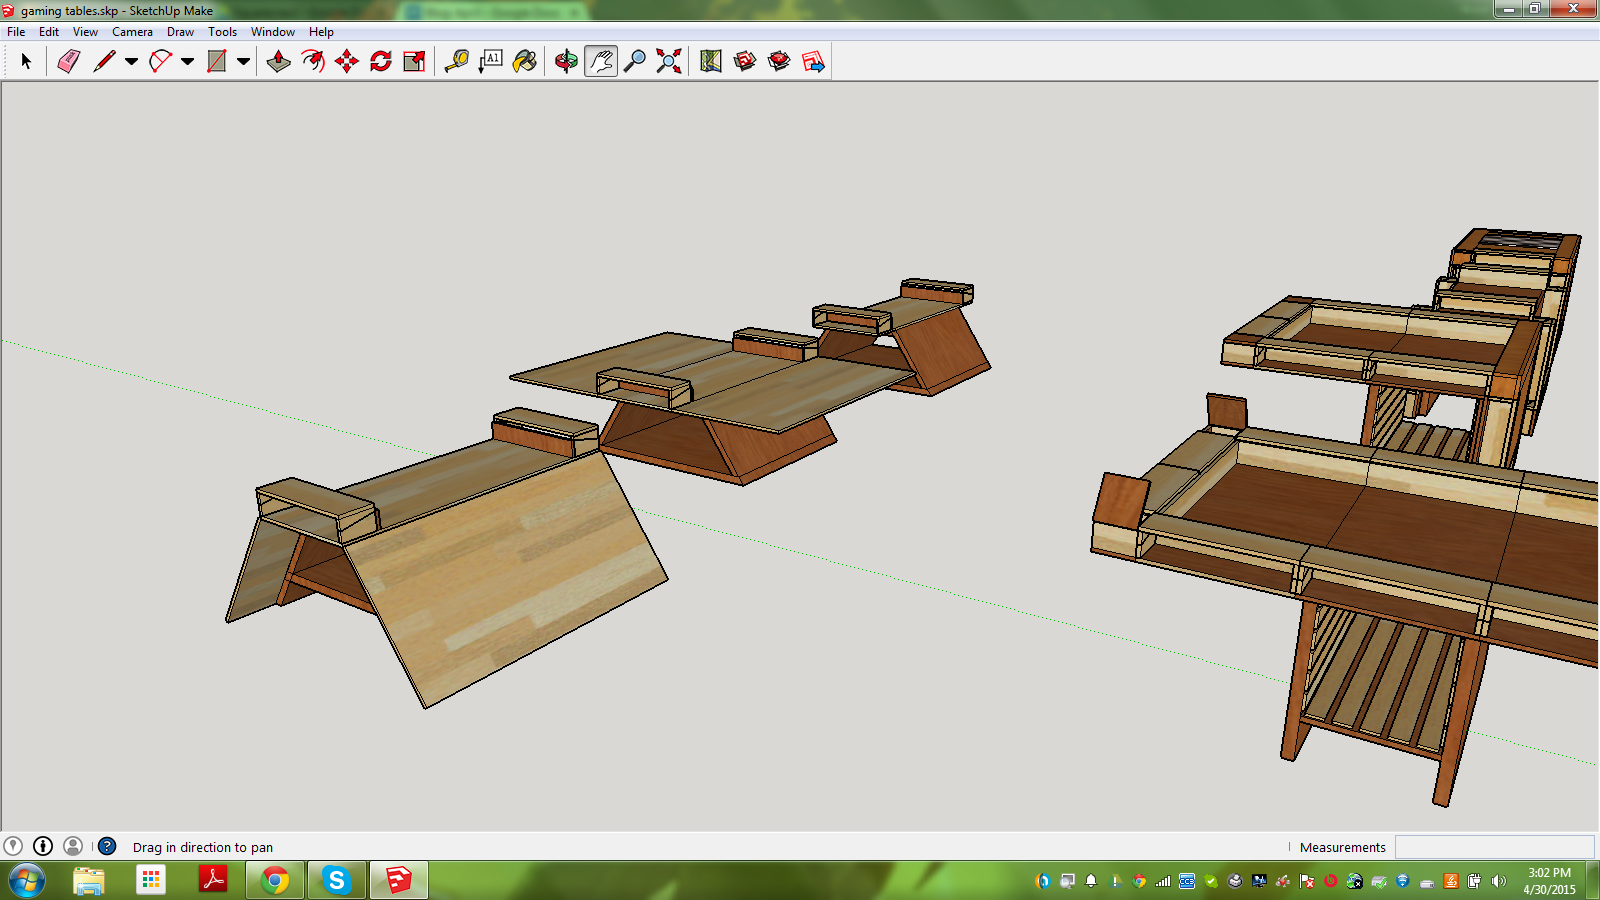
Task: Pick the Push/Pull tool
Action: 278,62
